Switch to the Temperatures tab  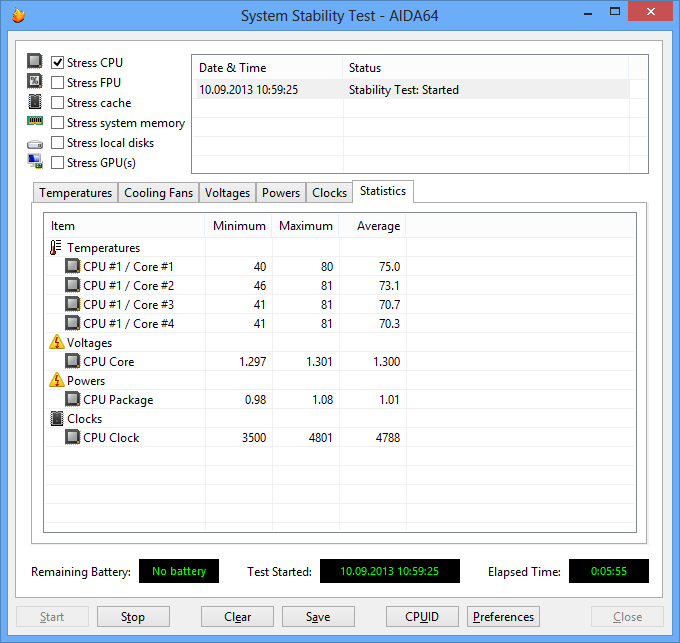(75, 193)
